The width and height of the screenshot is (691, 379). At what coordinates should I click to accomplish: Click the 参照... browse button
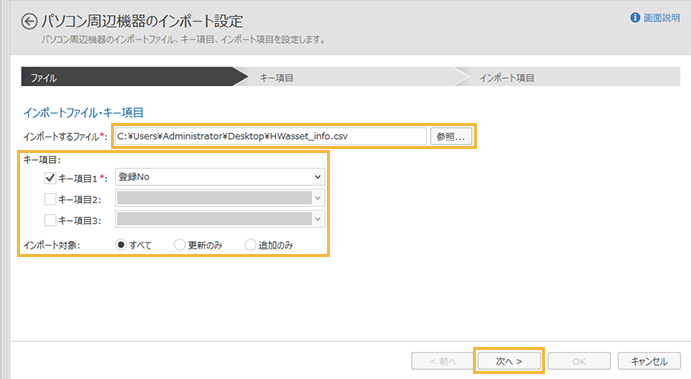click(451, 137)
